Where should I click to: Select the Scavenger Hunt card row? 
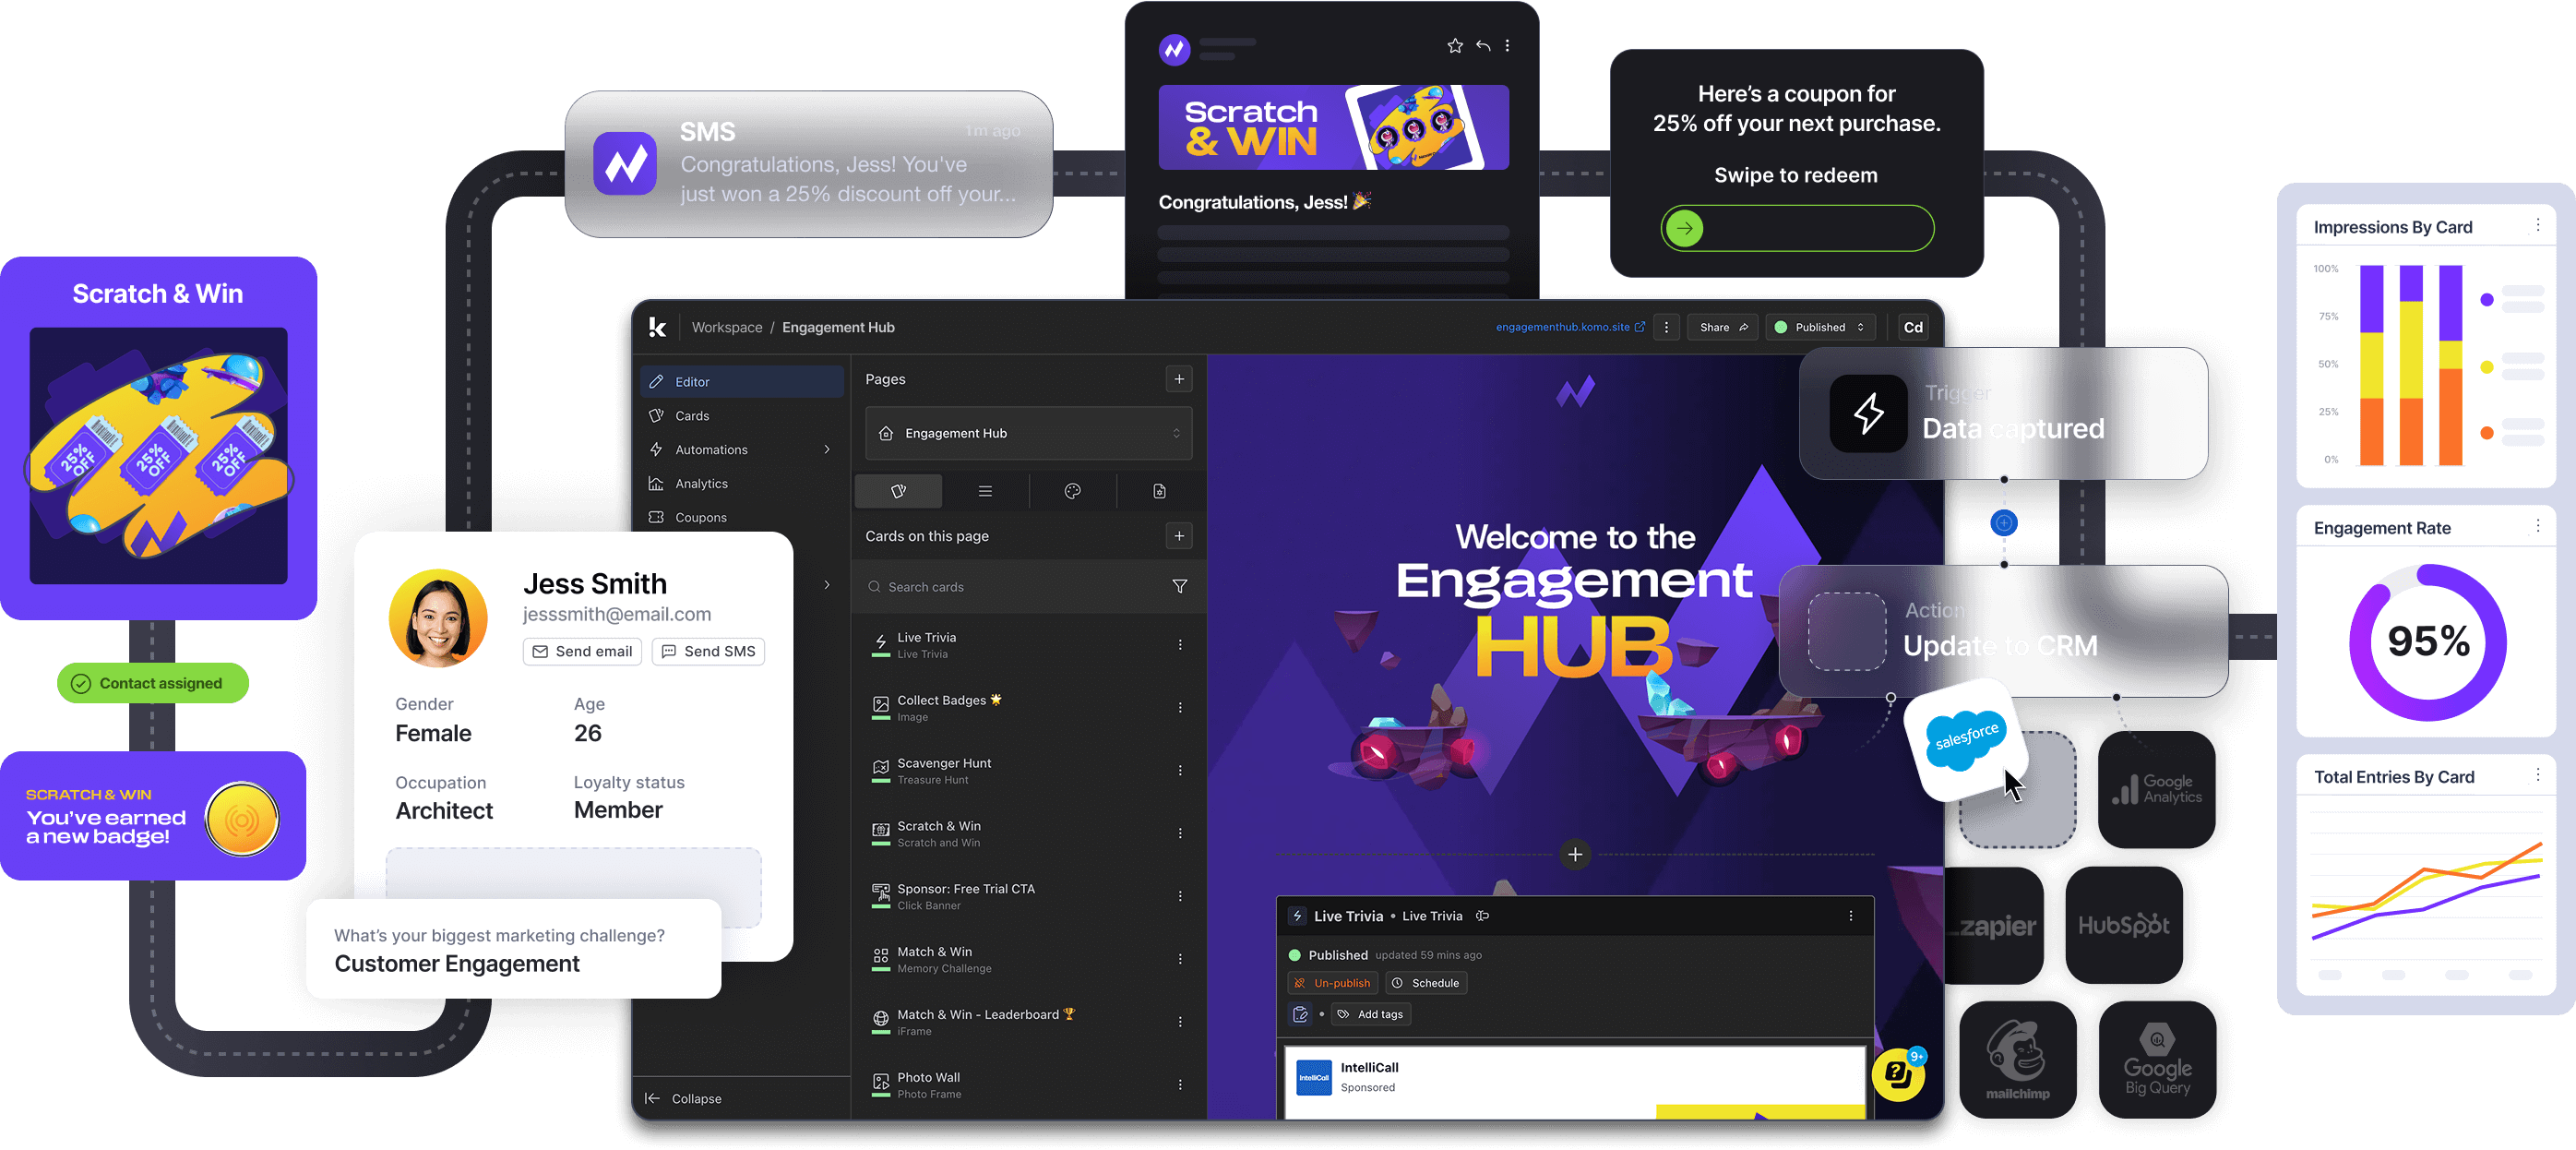tap(1028, 771)
